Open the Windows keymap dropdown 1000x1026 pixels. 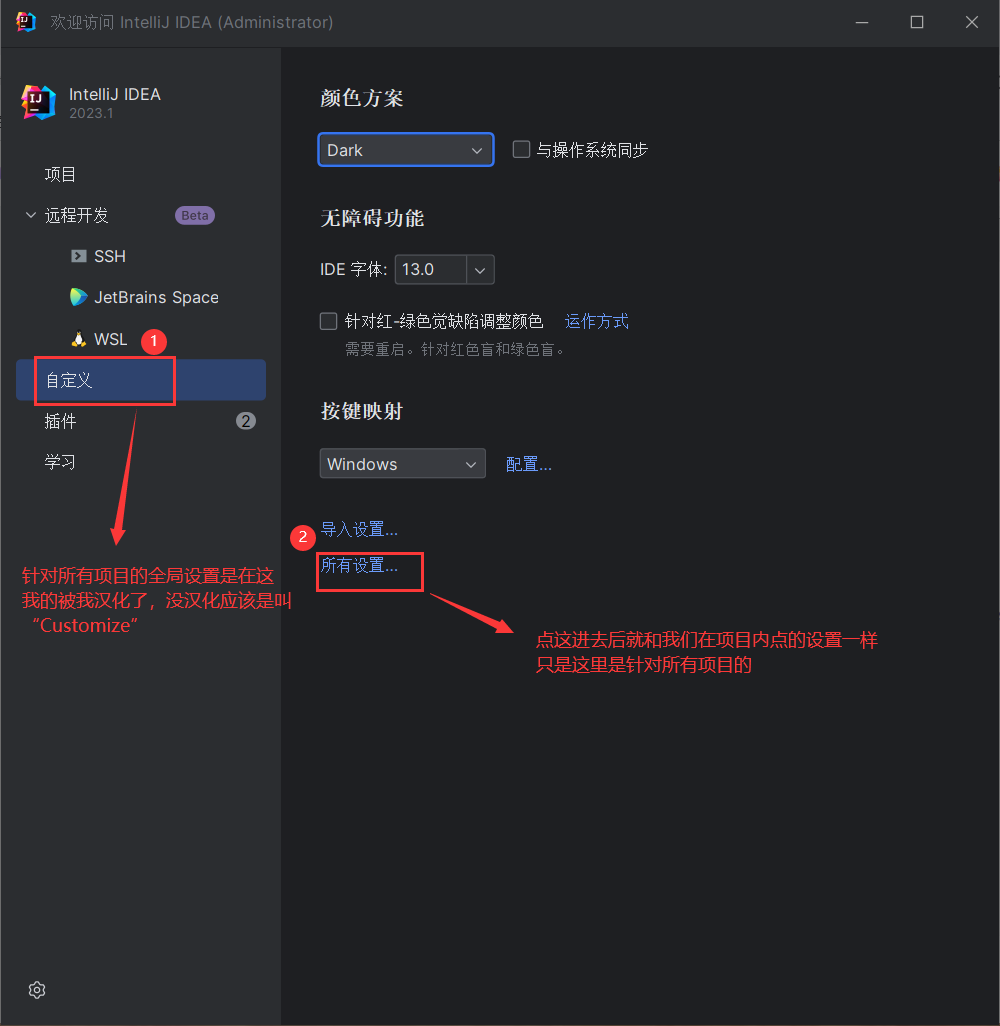(402, 463)
